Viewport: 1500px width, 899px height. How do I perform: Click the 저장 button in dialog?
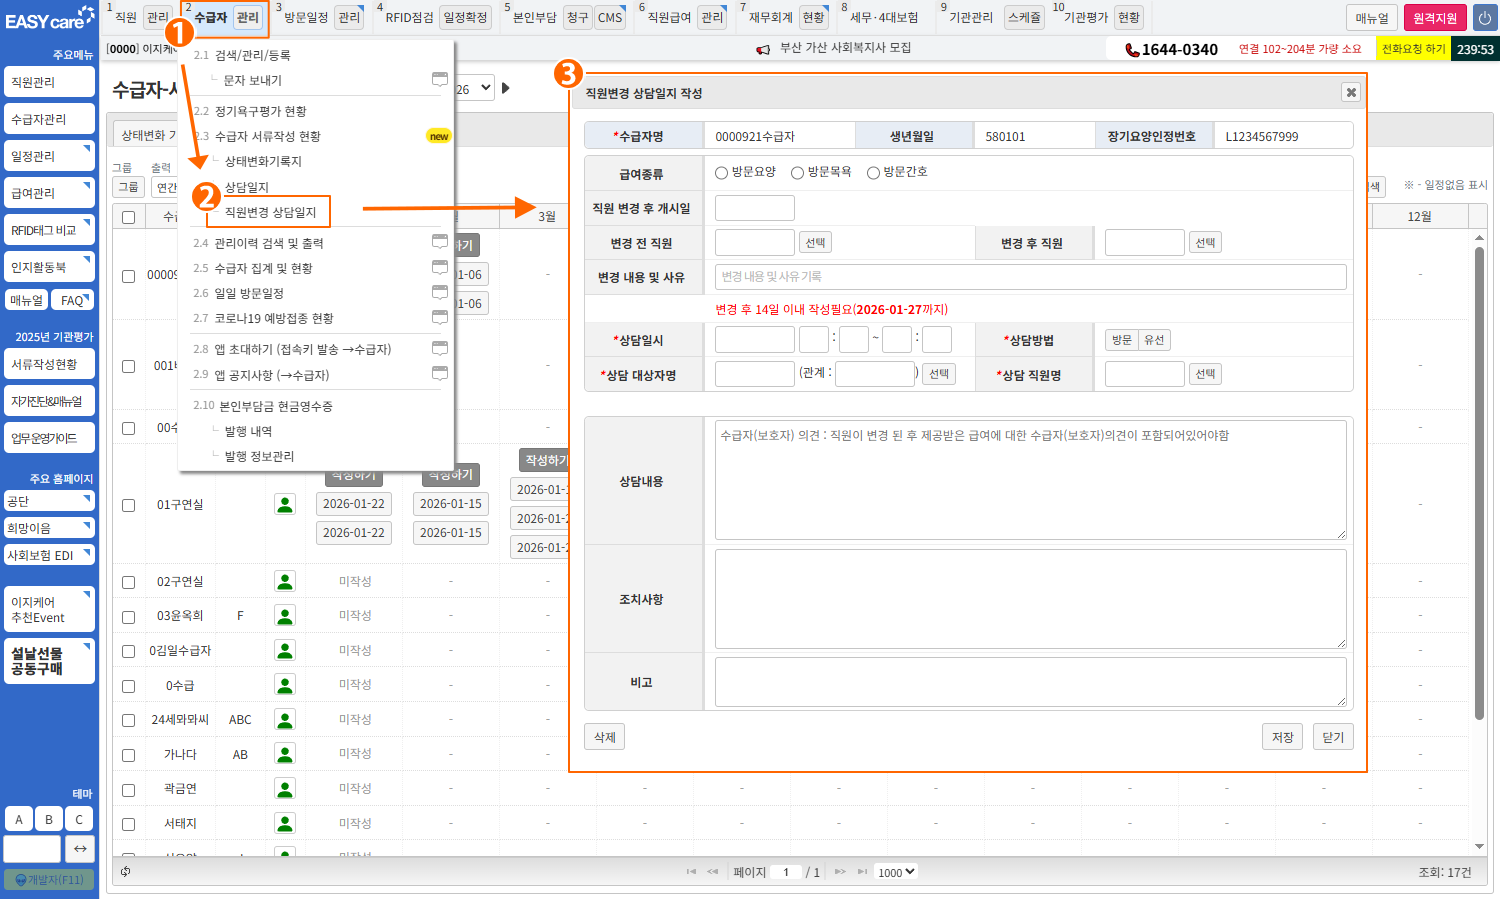tap(1282, 737)
